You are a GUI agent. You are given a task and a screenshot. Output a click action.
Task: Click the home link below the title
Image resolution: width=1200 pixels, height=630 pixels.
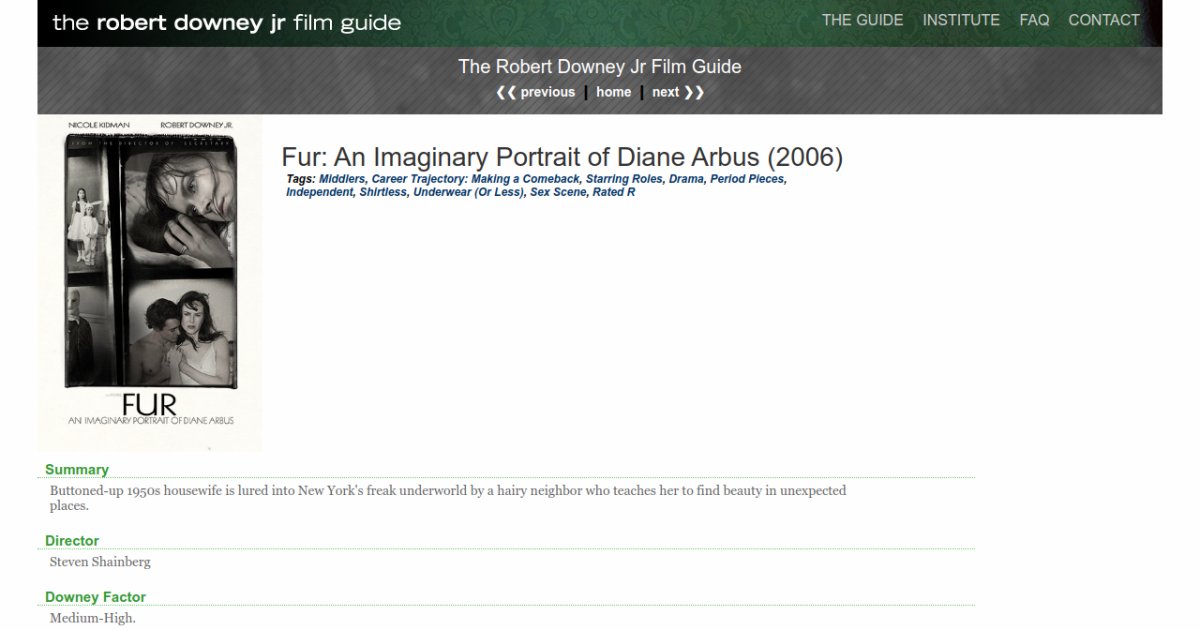tap(613, 92)
